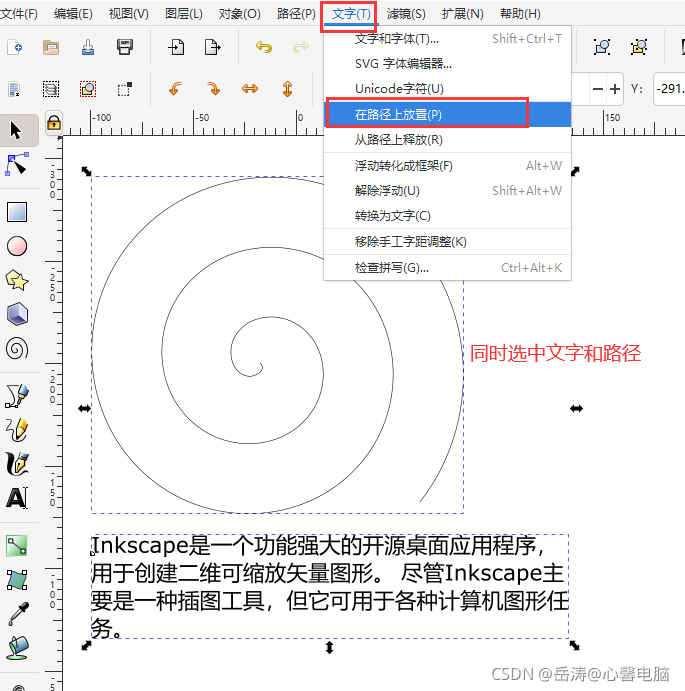Click the Import file icon
This screenshot has width=685, height=691.
tap(176, 47)
